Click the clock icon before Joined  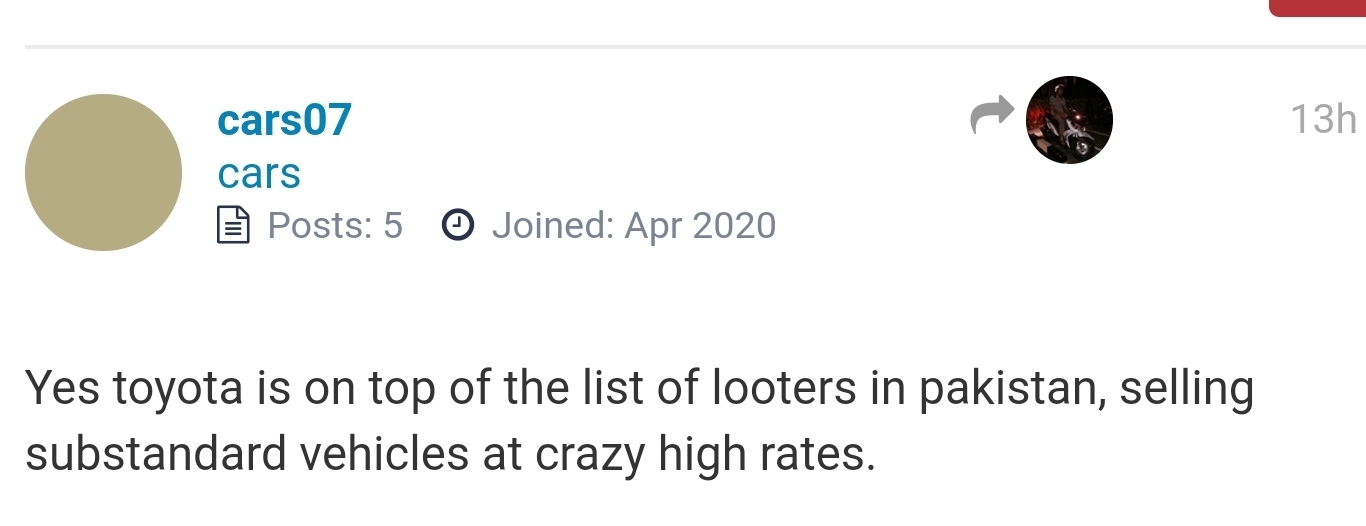[x=457, y=226]
